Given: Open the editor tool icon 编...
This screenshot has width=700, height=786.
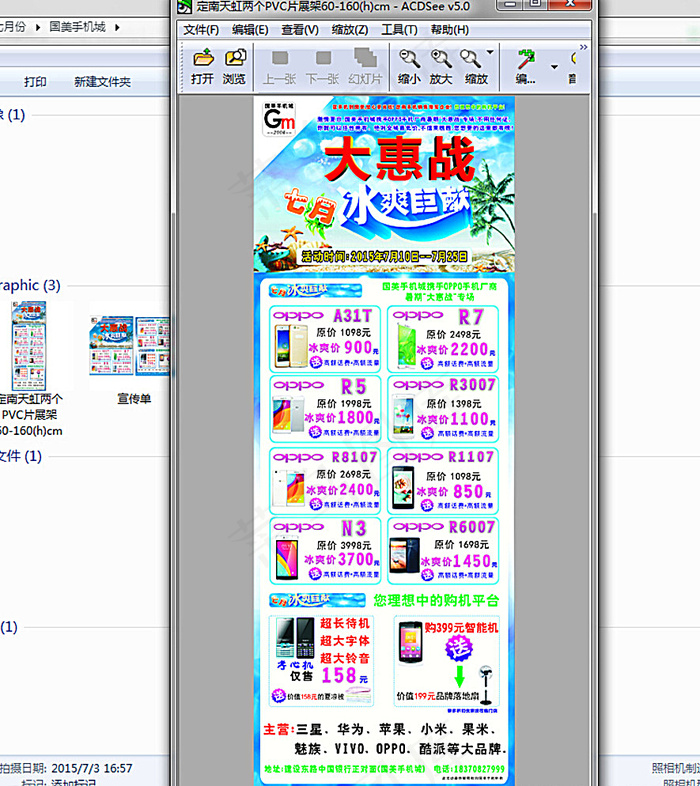Looking at the screenshot, I should click(526, 66).
